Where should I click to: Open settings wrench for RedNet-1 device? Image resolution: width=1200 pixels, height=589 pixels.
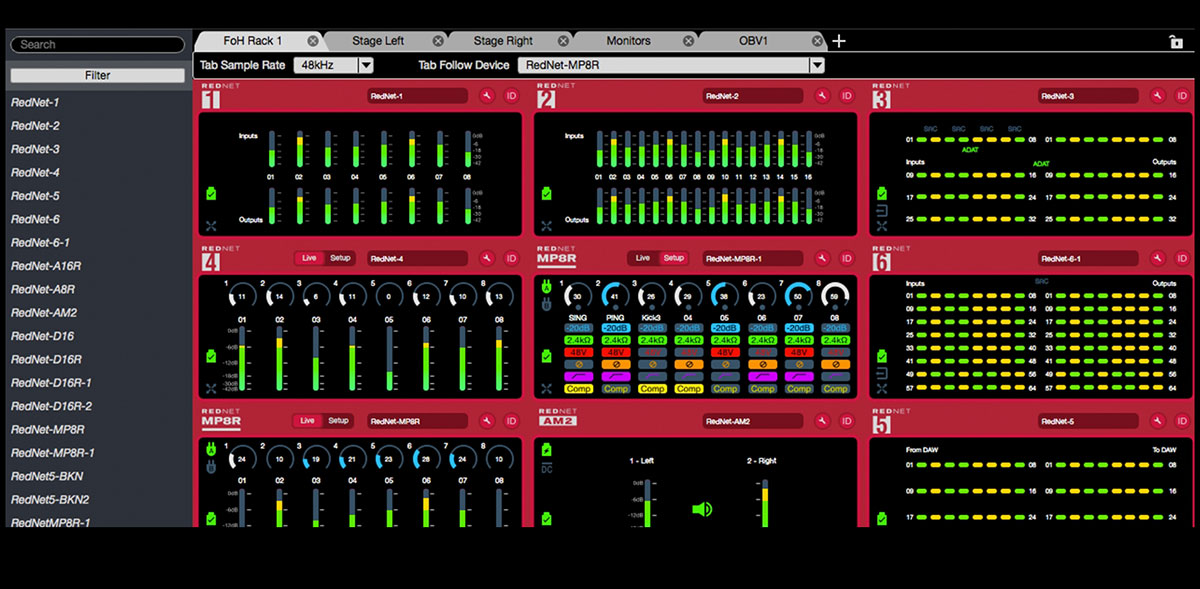[x=487, y=96]
